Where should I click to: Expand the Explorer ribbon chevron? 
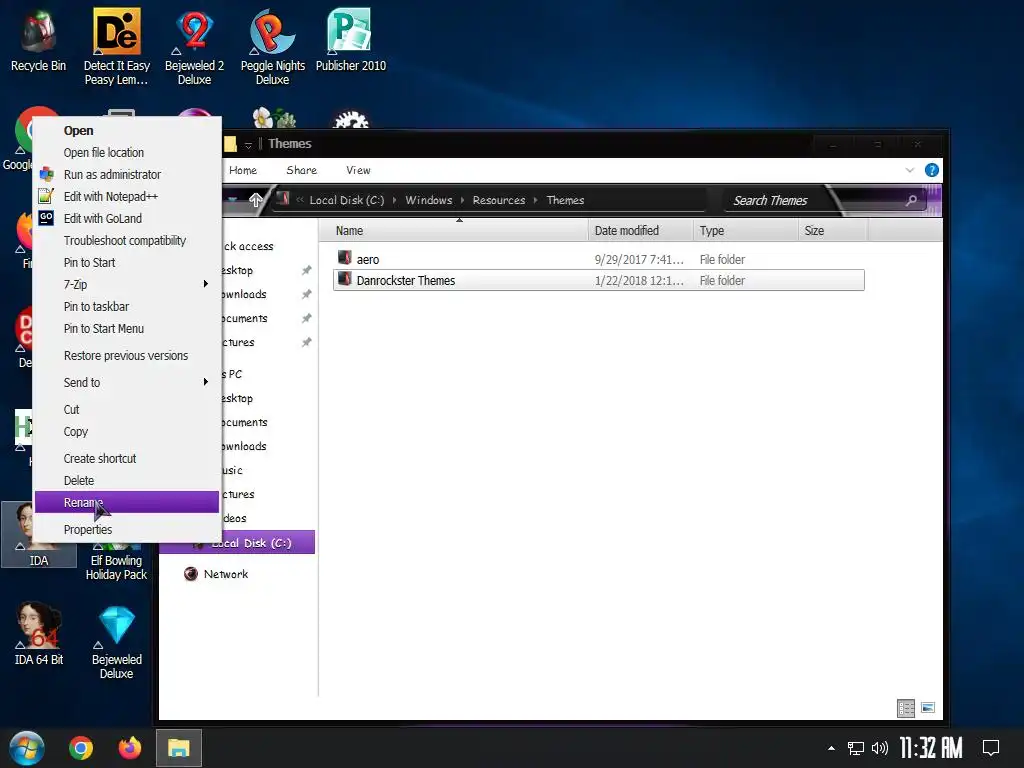pyautogui.click(x=910, y=170)
